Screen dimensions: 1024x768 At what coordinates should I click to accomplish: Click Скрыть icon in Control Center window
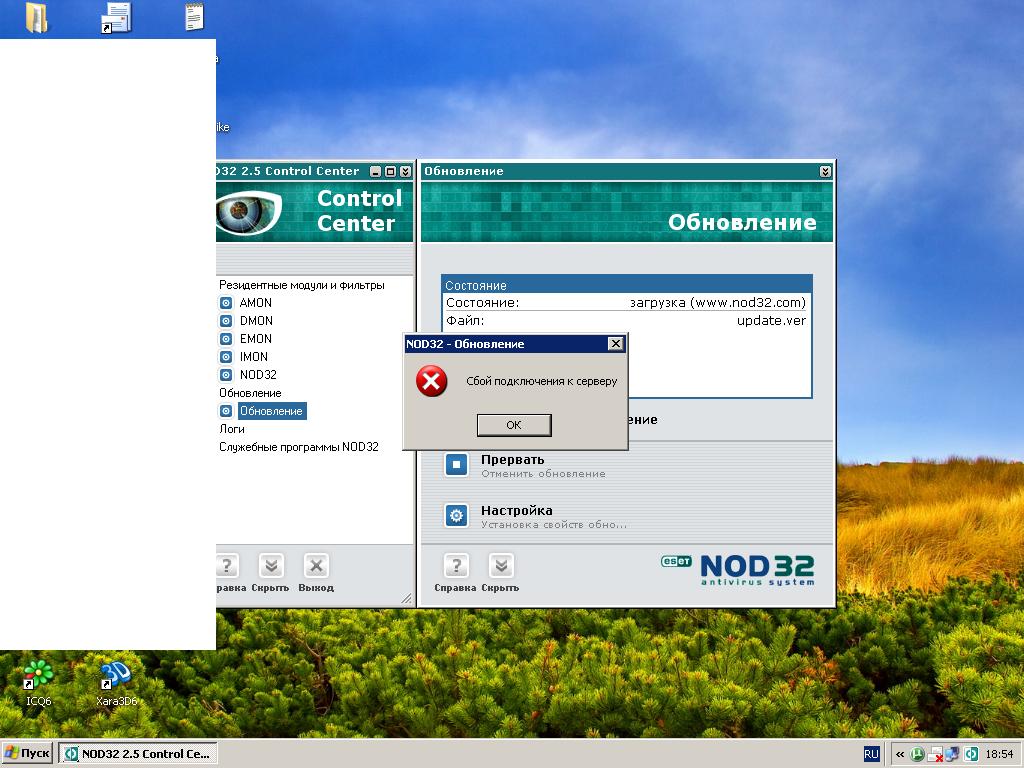coord(271,566)
